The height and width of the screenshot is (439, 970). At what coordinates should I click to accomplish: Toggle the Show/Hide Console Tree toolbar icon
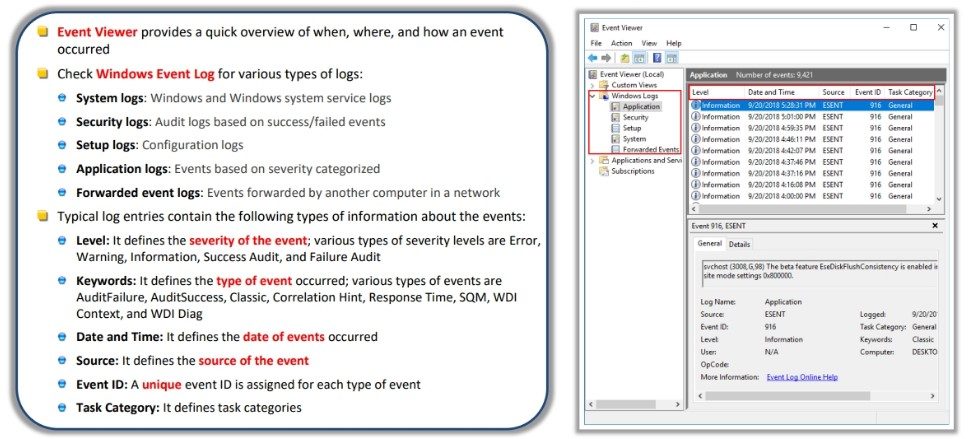click(640, 58)
